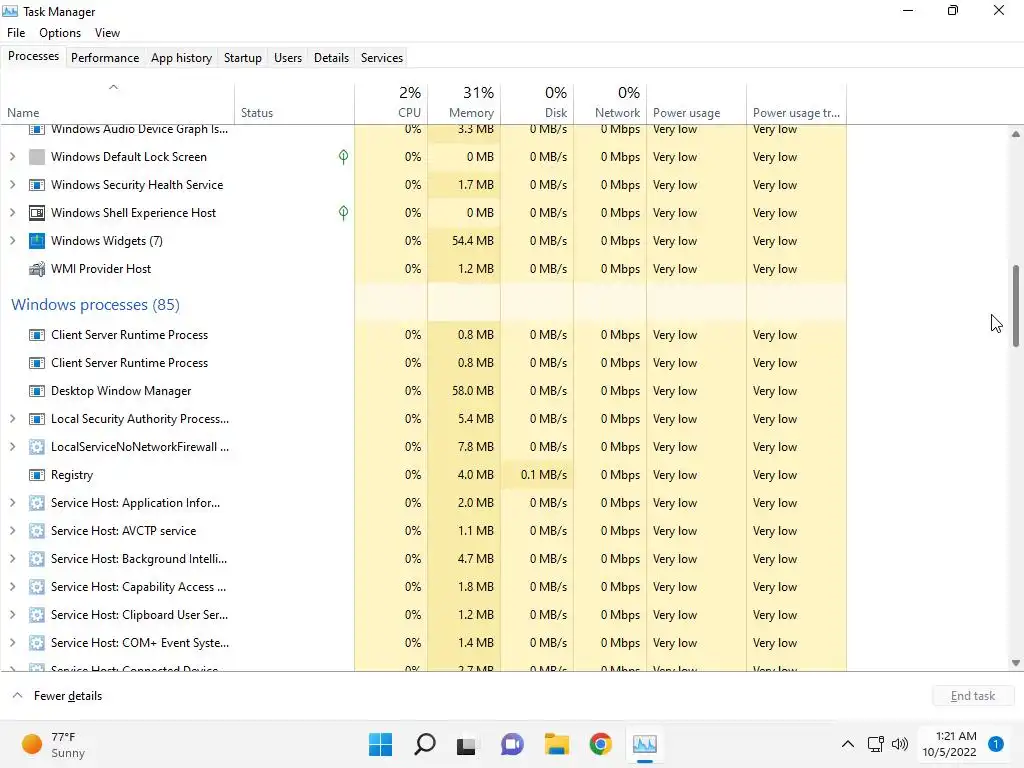Select the first Client Server Runtime Process row
The width and height of the screenshot is (1024, 768).
pyautogui.click(x=423, y=335)
